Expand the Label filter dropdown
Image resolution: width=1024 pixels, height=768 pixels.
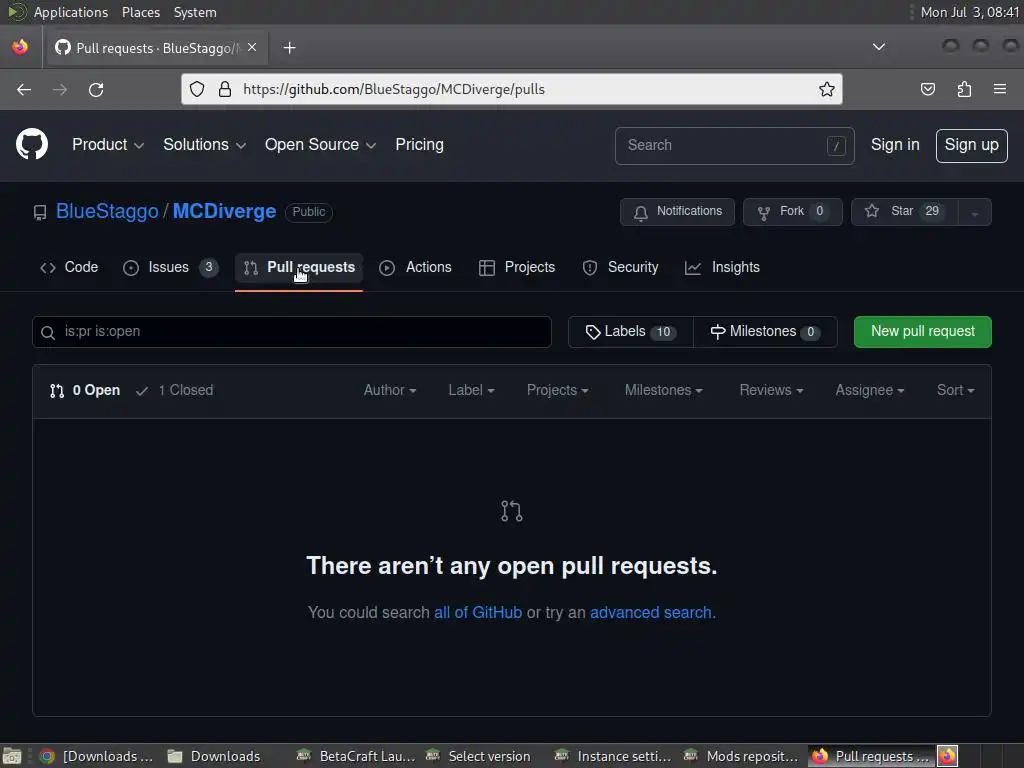coord(471,391)
